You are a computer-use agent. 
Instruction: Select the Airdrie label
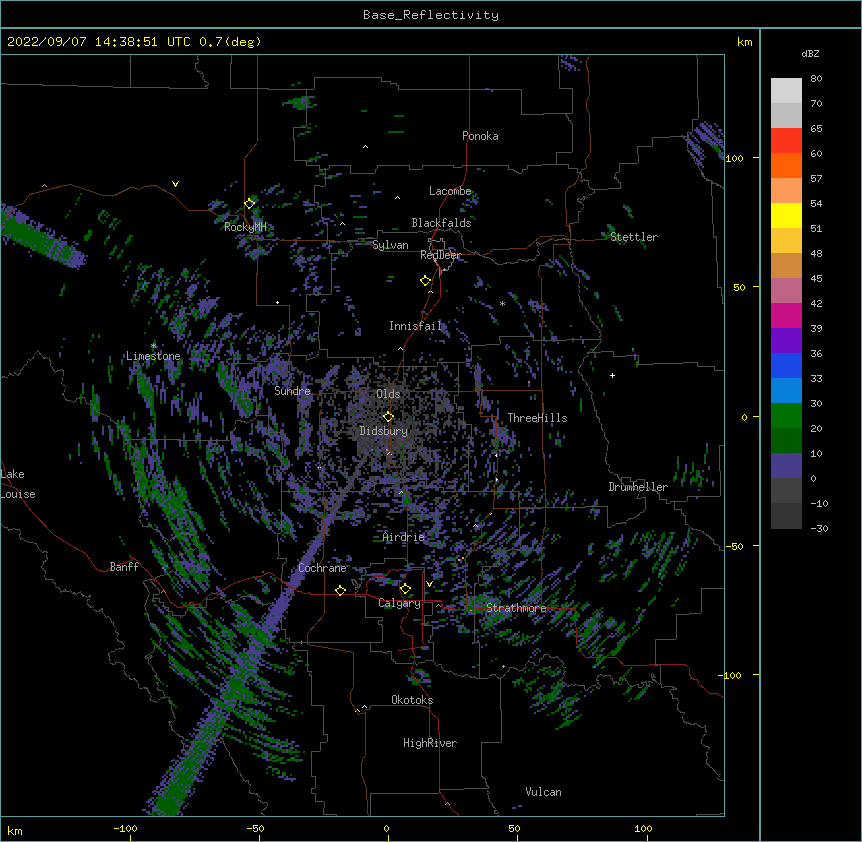coord(403,537)
